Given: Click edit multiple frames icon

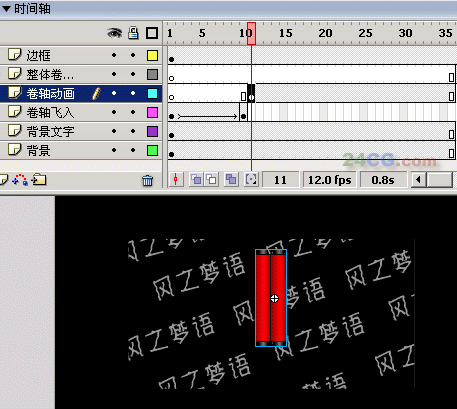Looking at the screenshot, I should coord(231,180).
